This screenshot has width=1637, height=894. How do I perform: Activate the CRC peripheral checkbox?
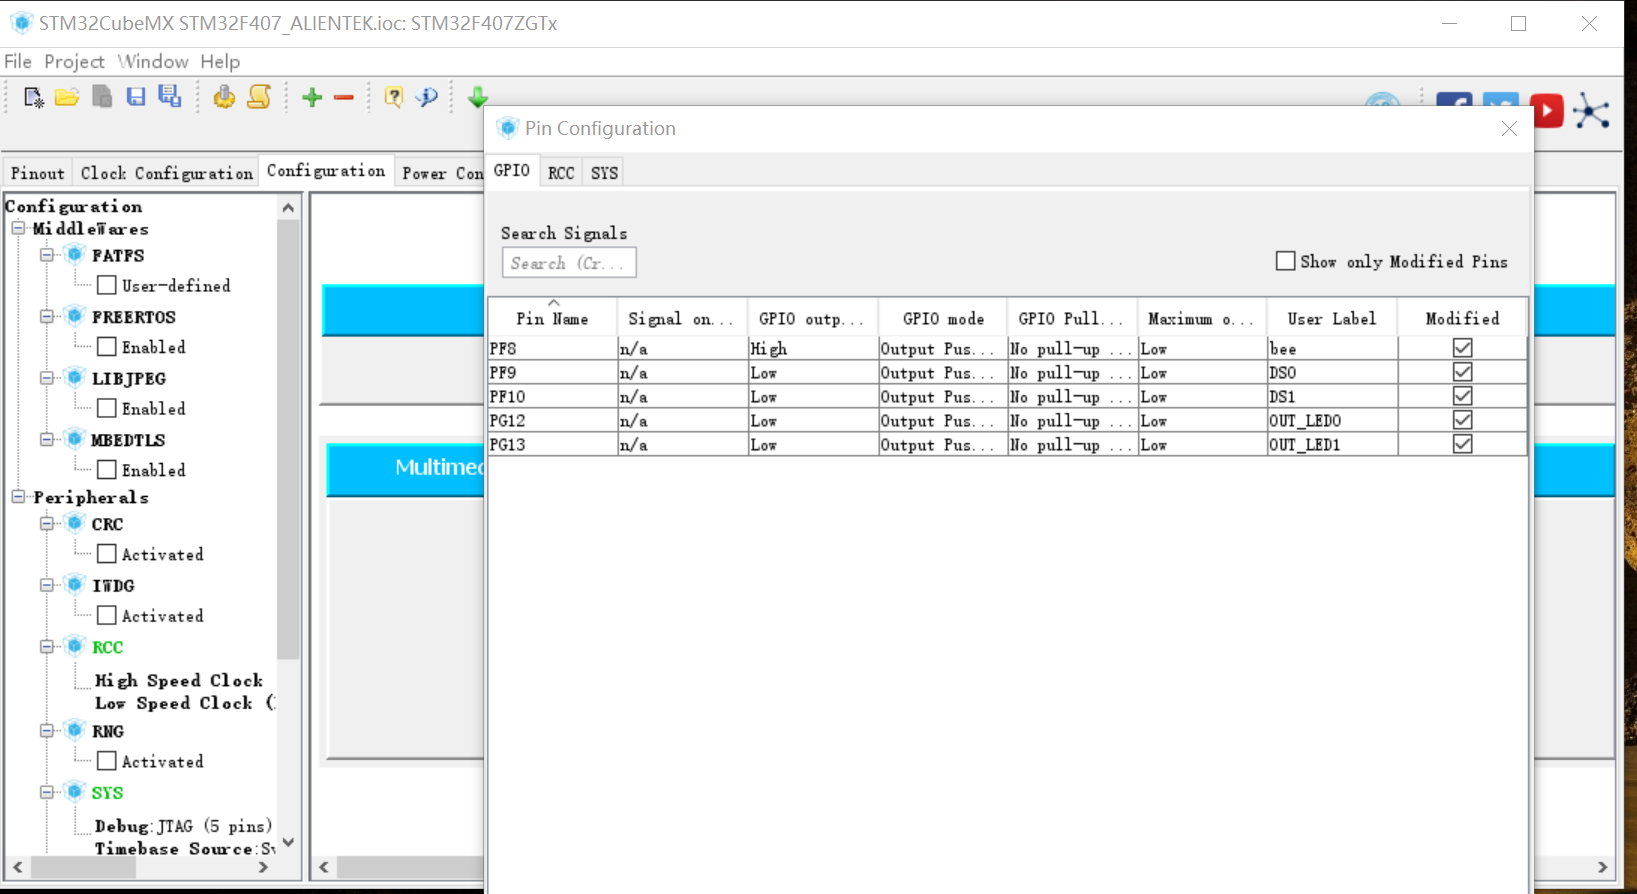point(107,554)
